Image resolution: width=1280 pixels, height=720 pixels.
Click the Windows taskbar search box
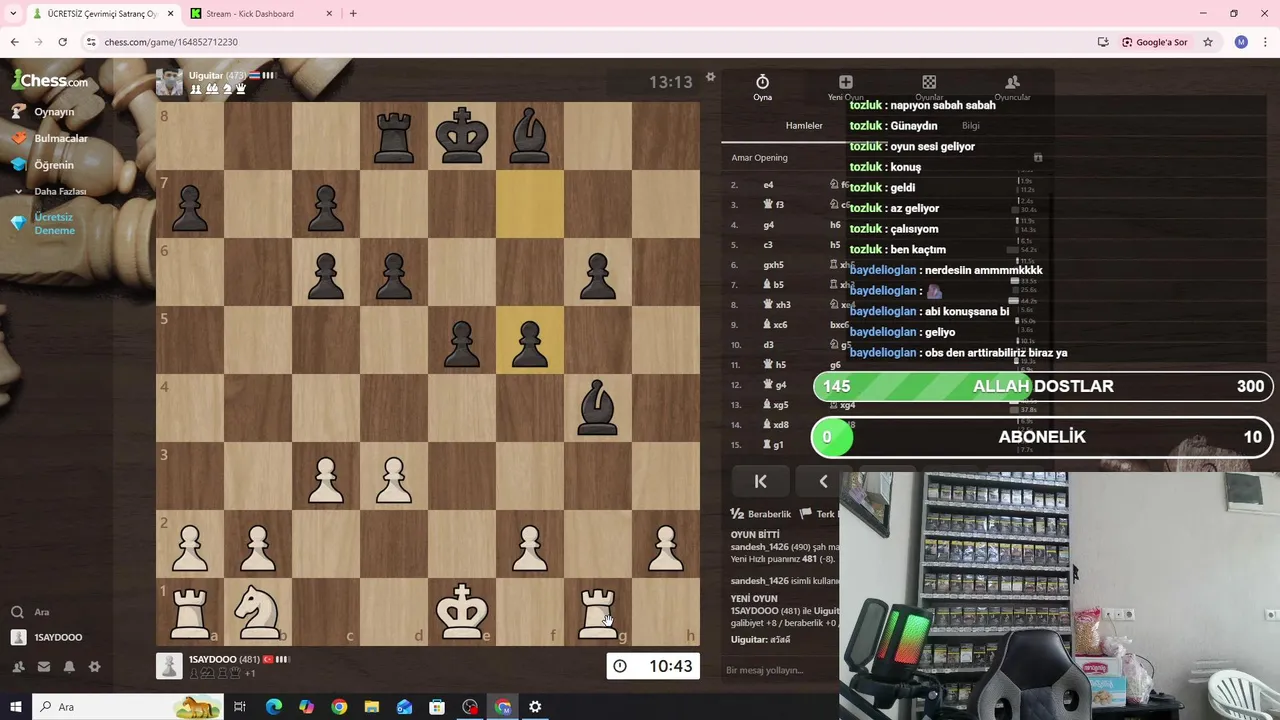128,707
